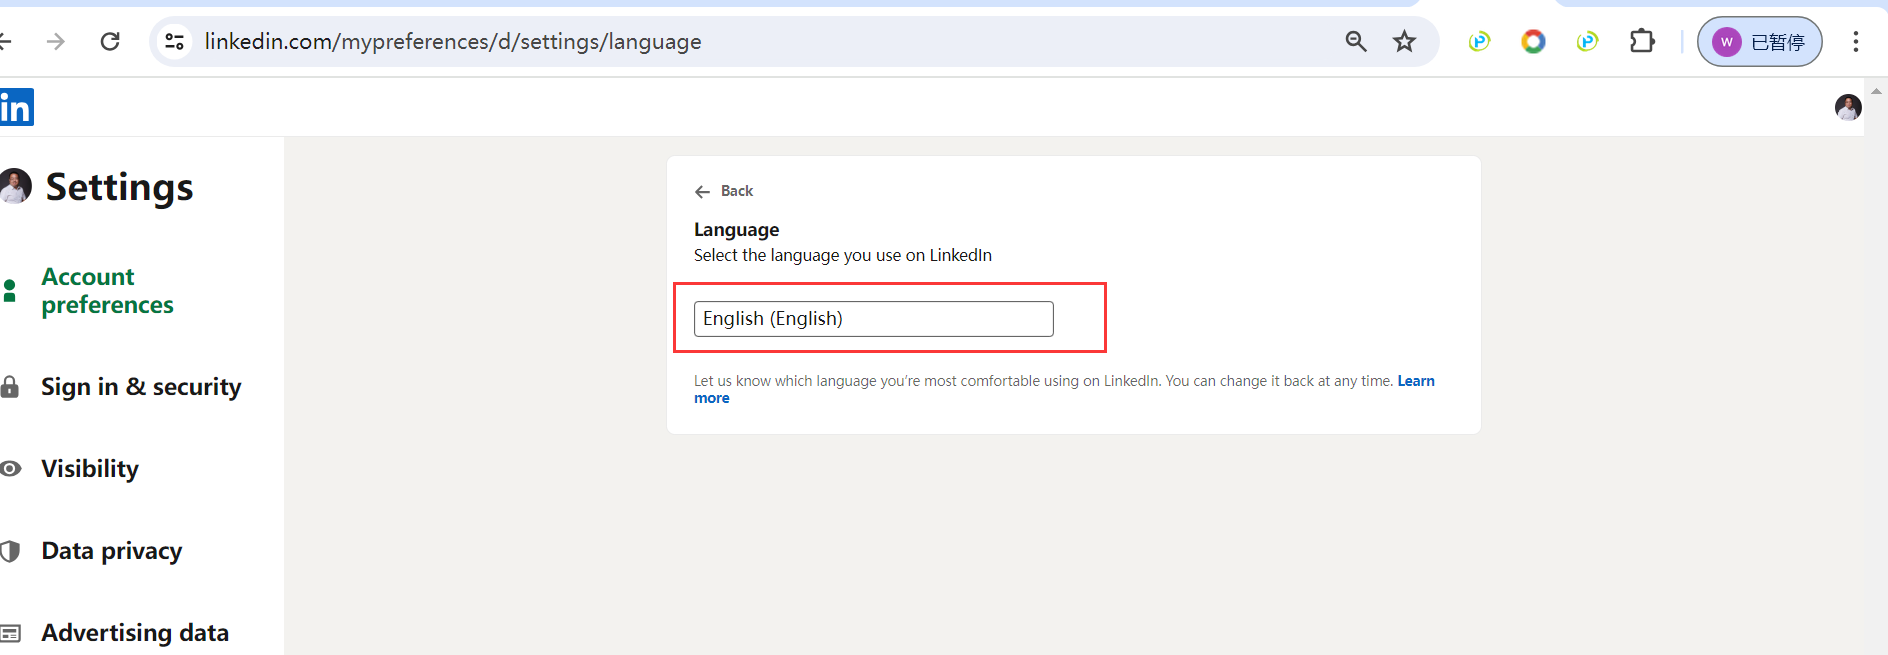
Task: Open Sign in & security section
Action: click(141, 387)
